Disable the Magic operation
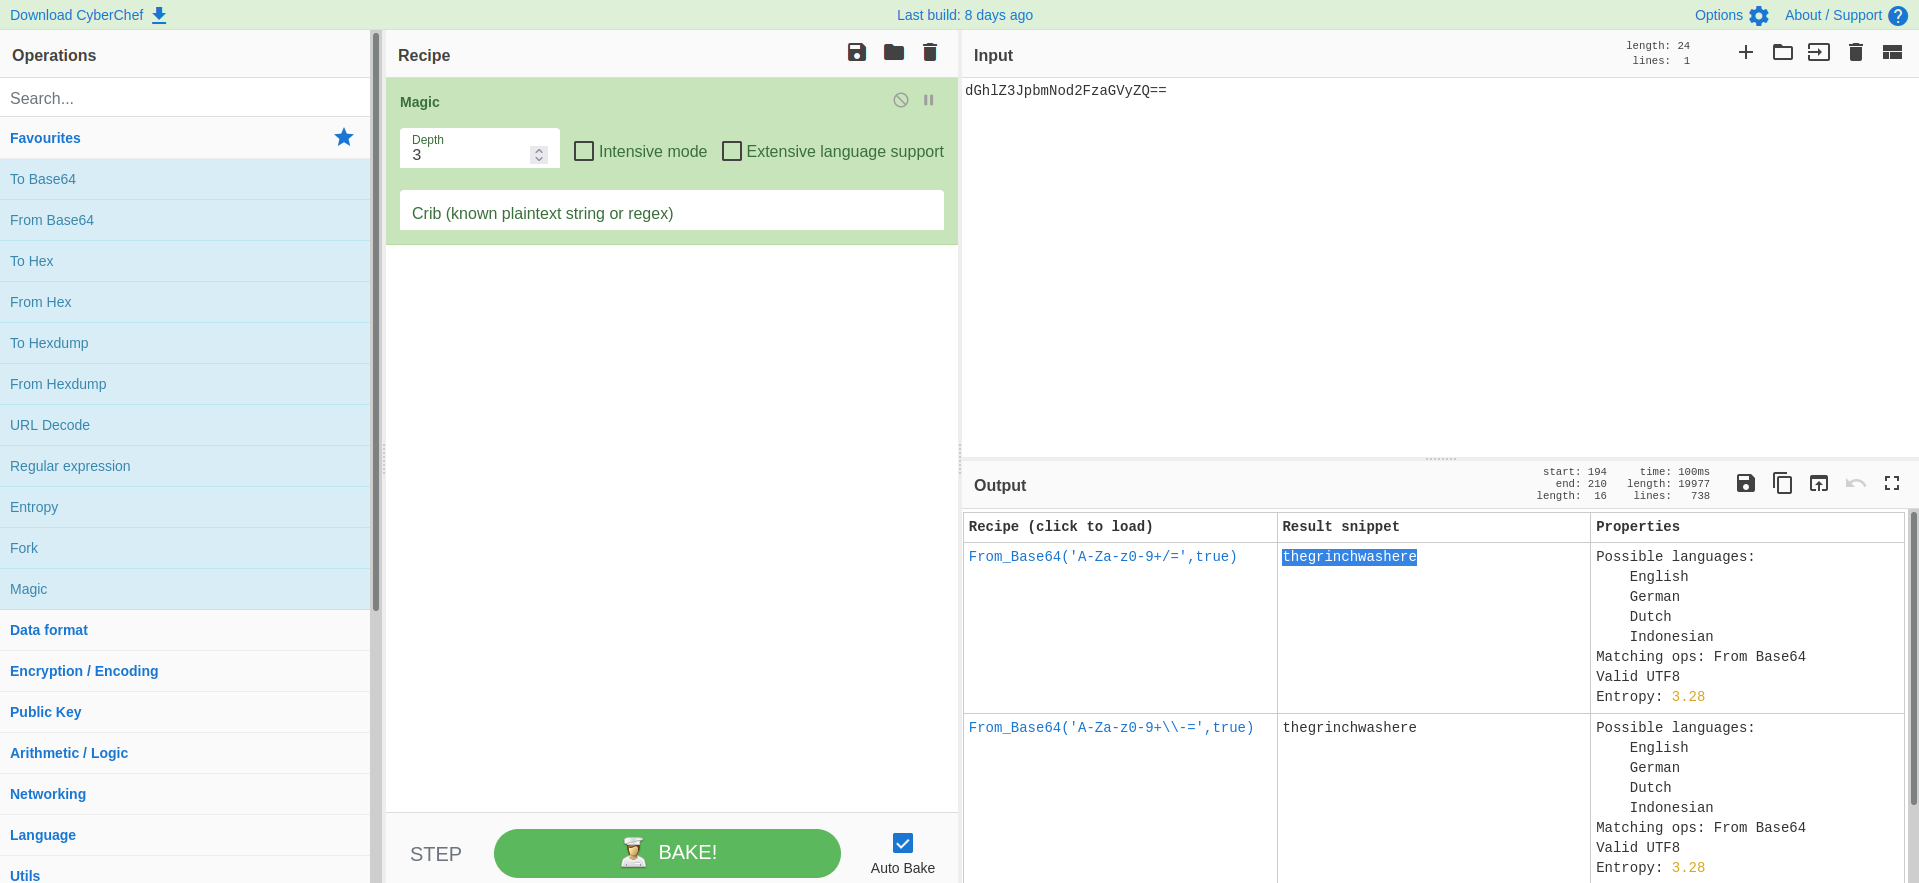Image resolution: width=1919 pixels, height=883 pixels. (901, 100)
